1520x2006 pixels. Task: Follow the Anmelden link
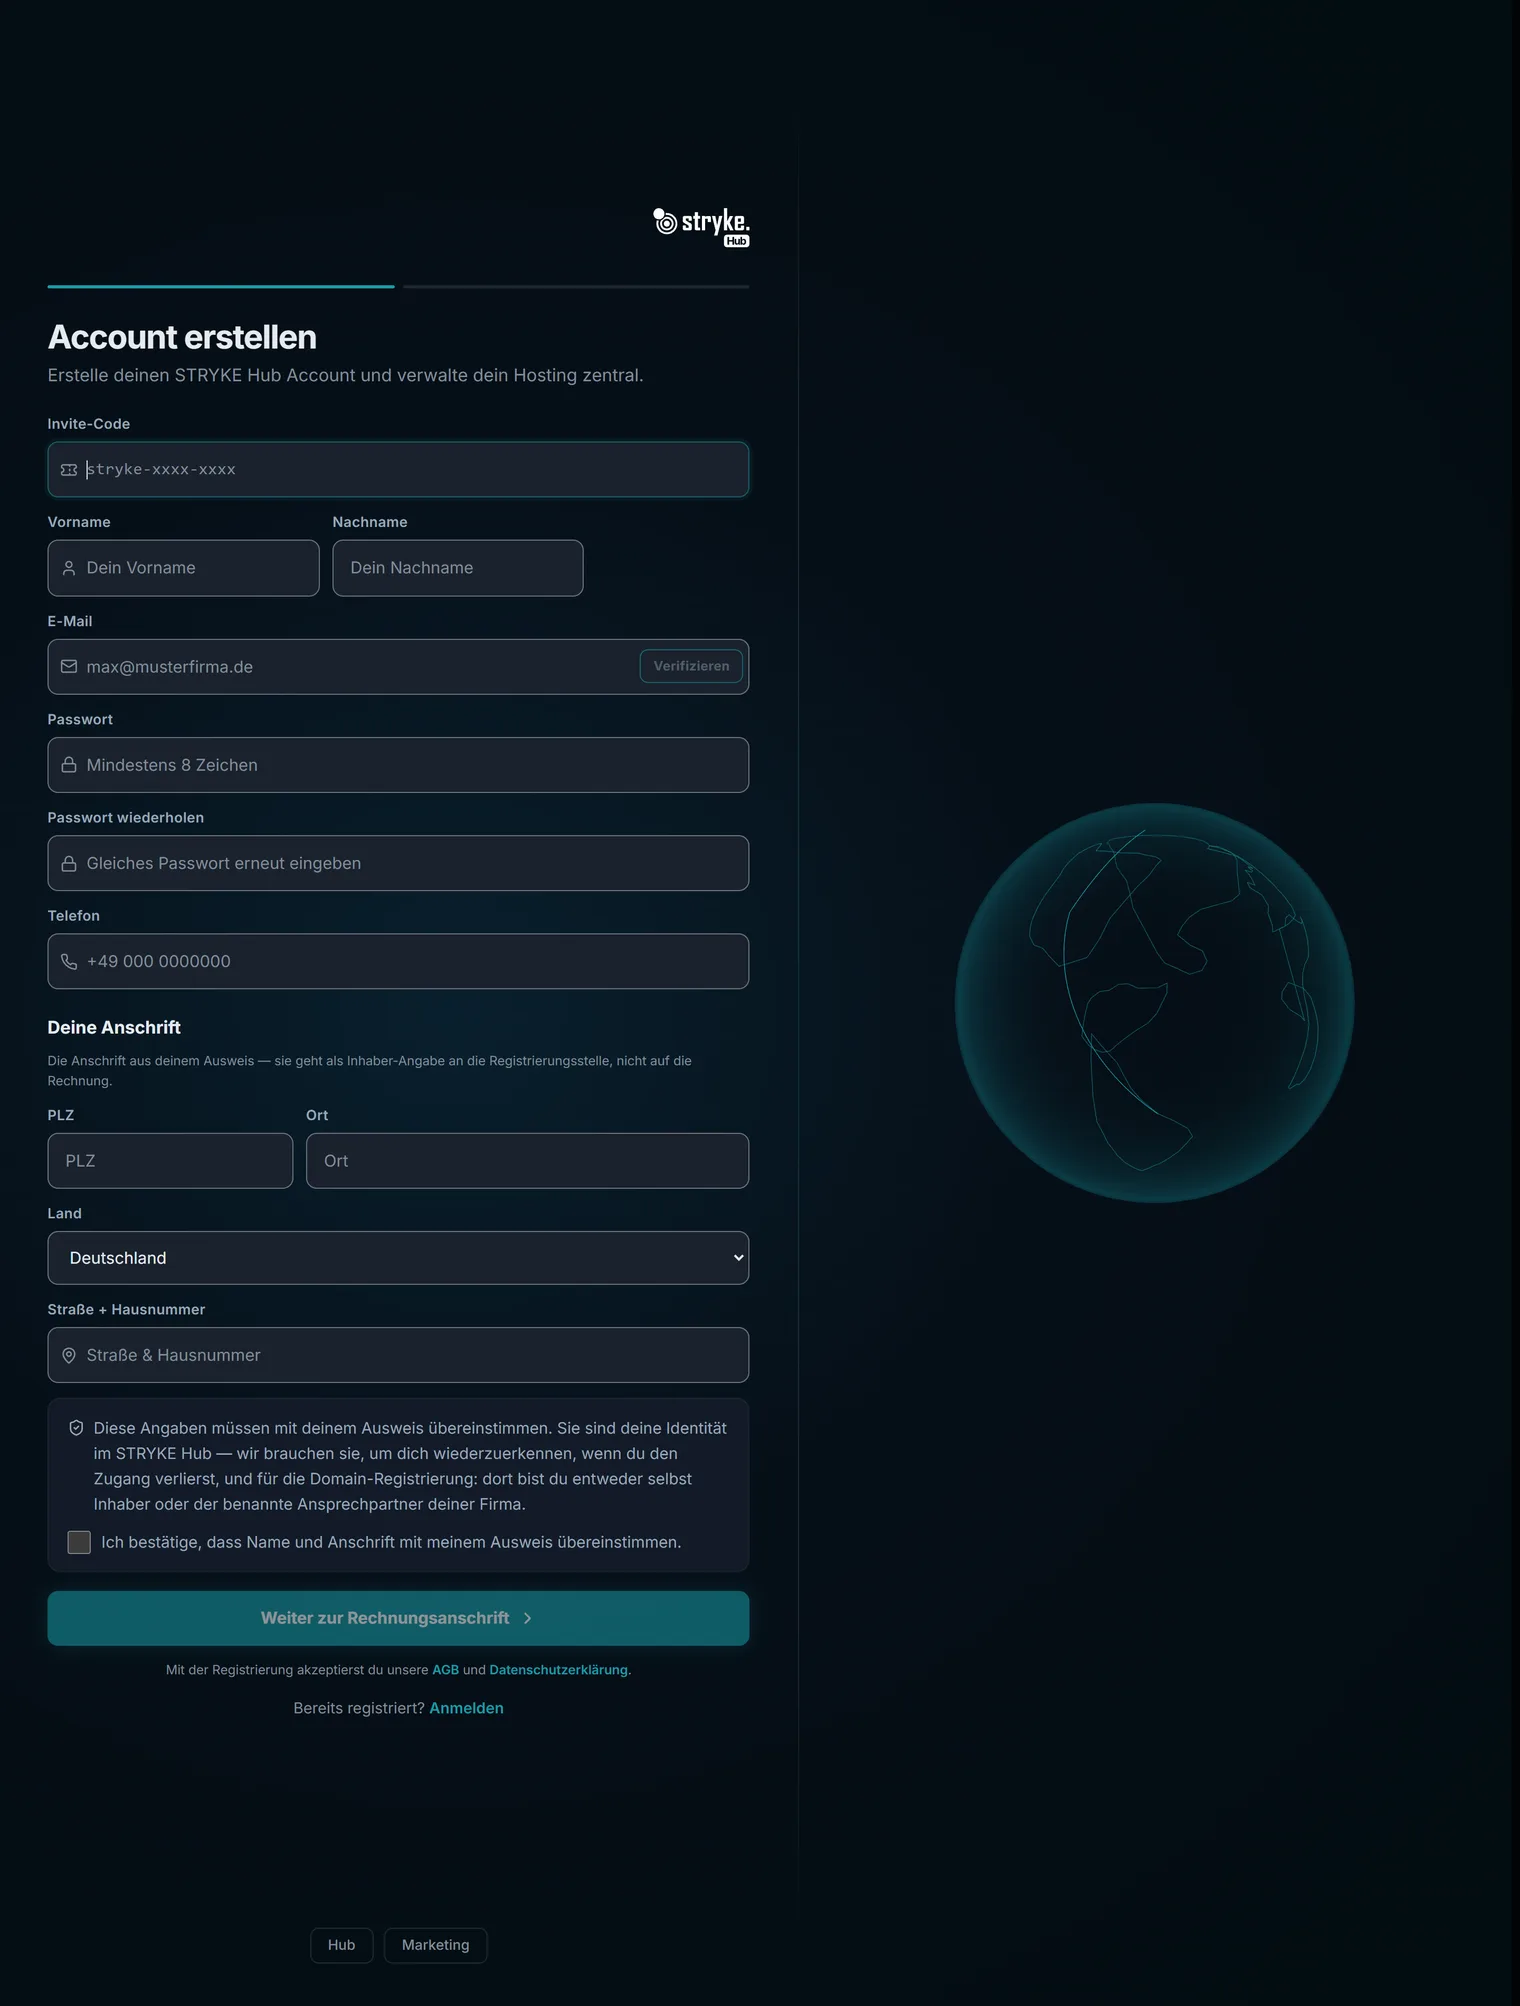[x=466, y=1708]
